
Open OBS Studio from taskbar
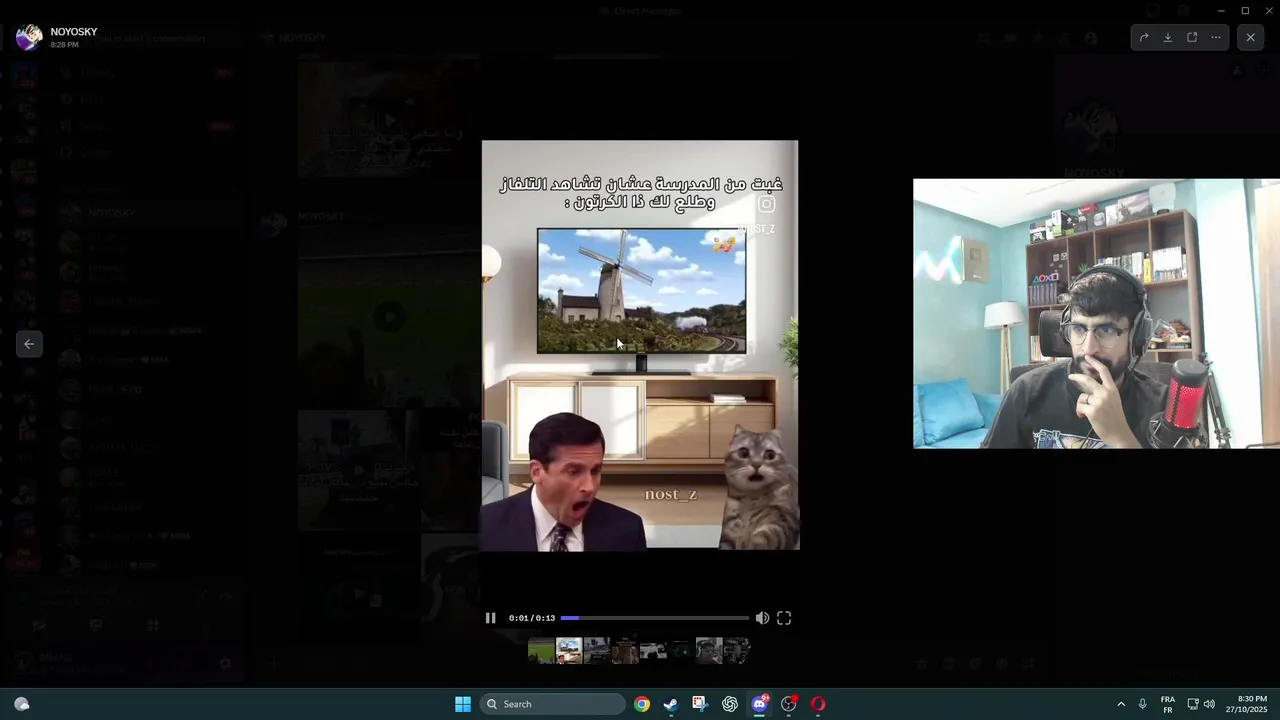click(x=789, y=704)
